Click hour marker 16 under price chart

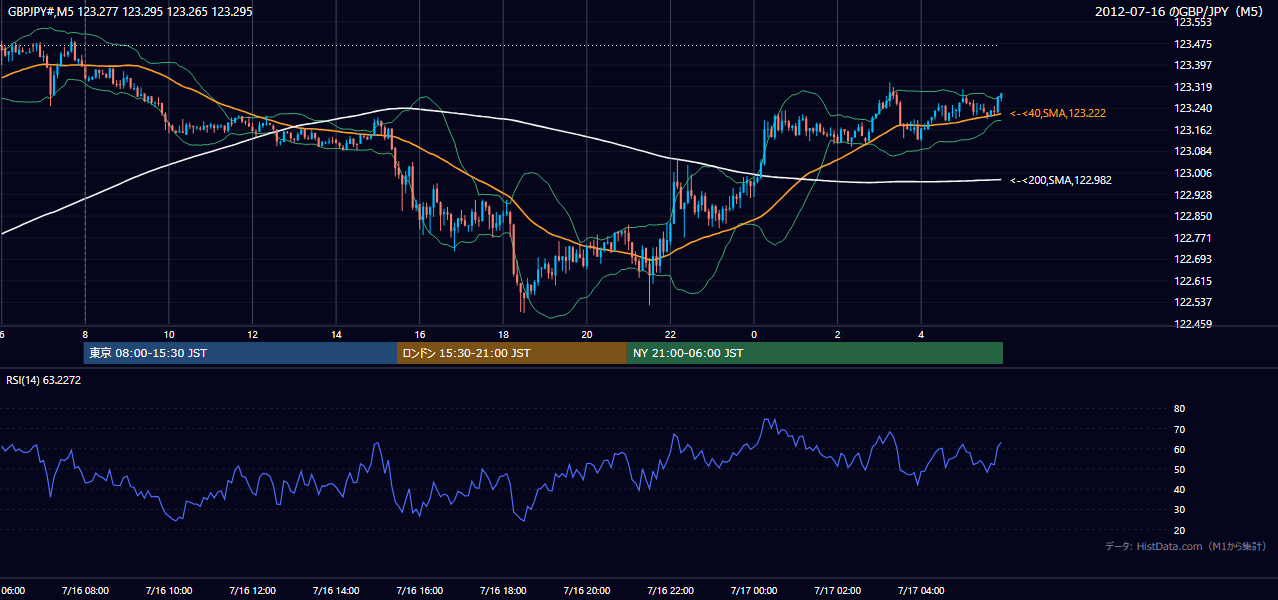pos(420,335)
